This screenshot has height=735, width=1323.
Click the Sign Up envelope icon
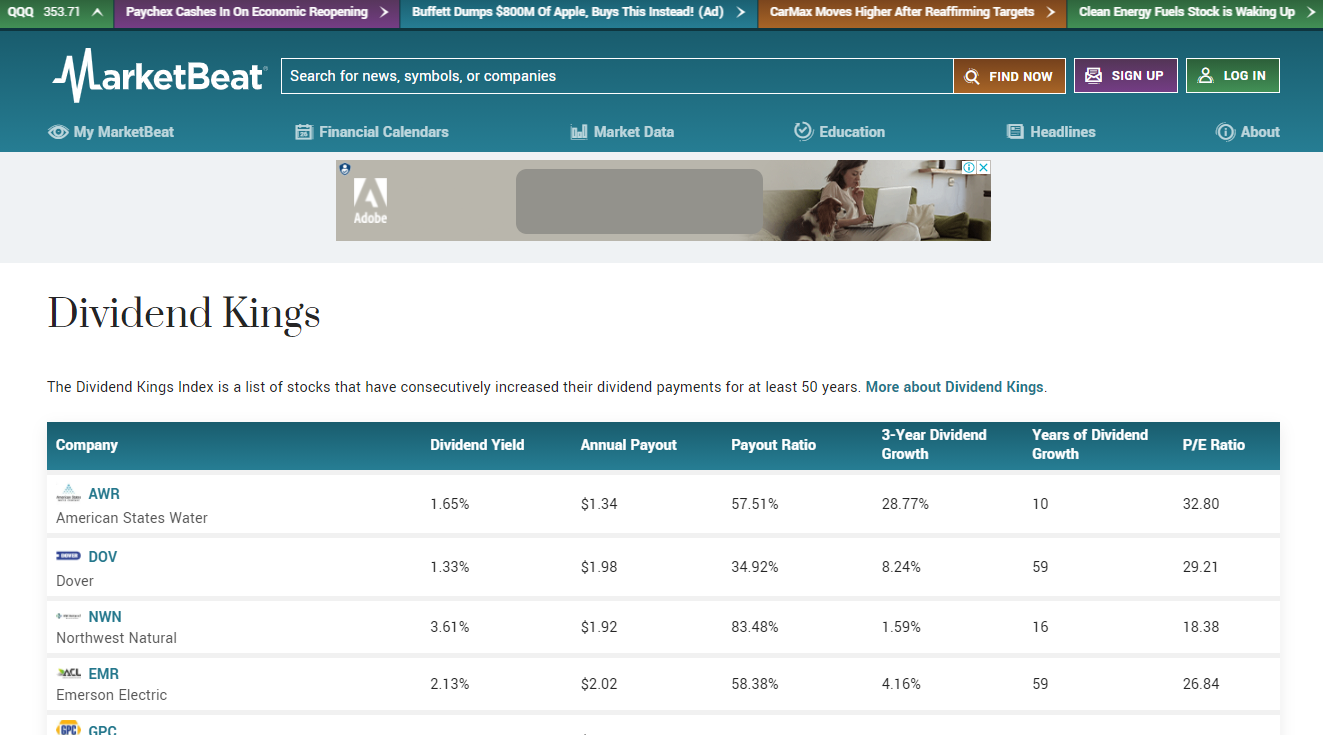coord(1094,75)
